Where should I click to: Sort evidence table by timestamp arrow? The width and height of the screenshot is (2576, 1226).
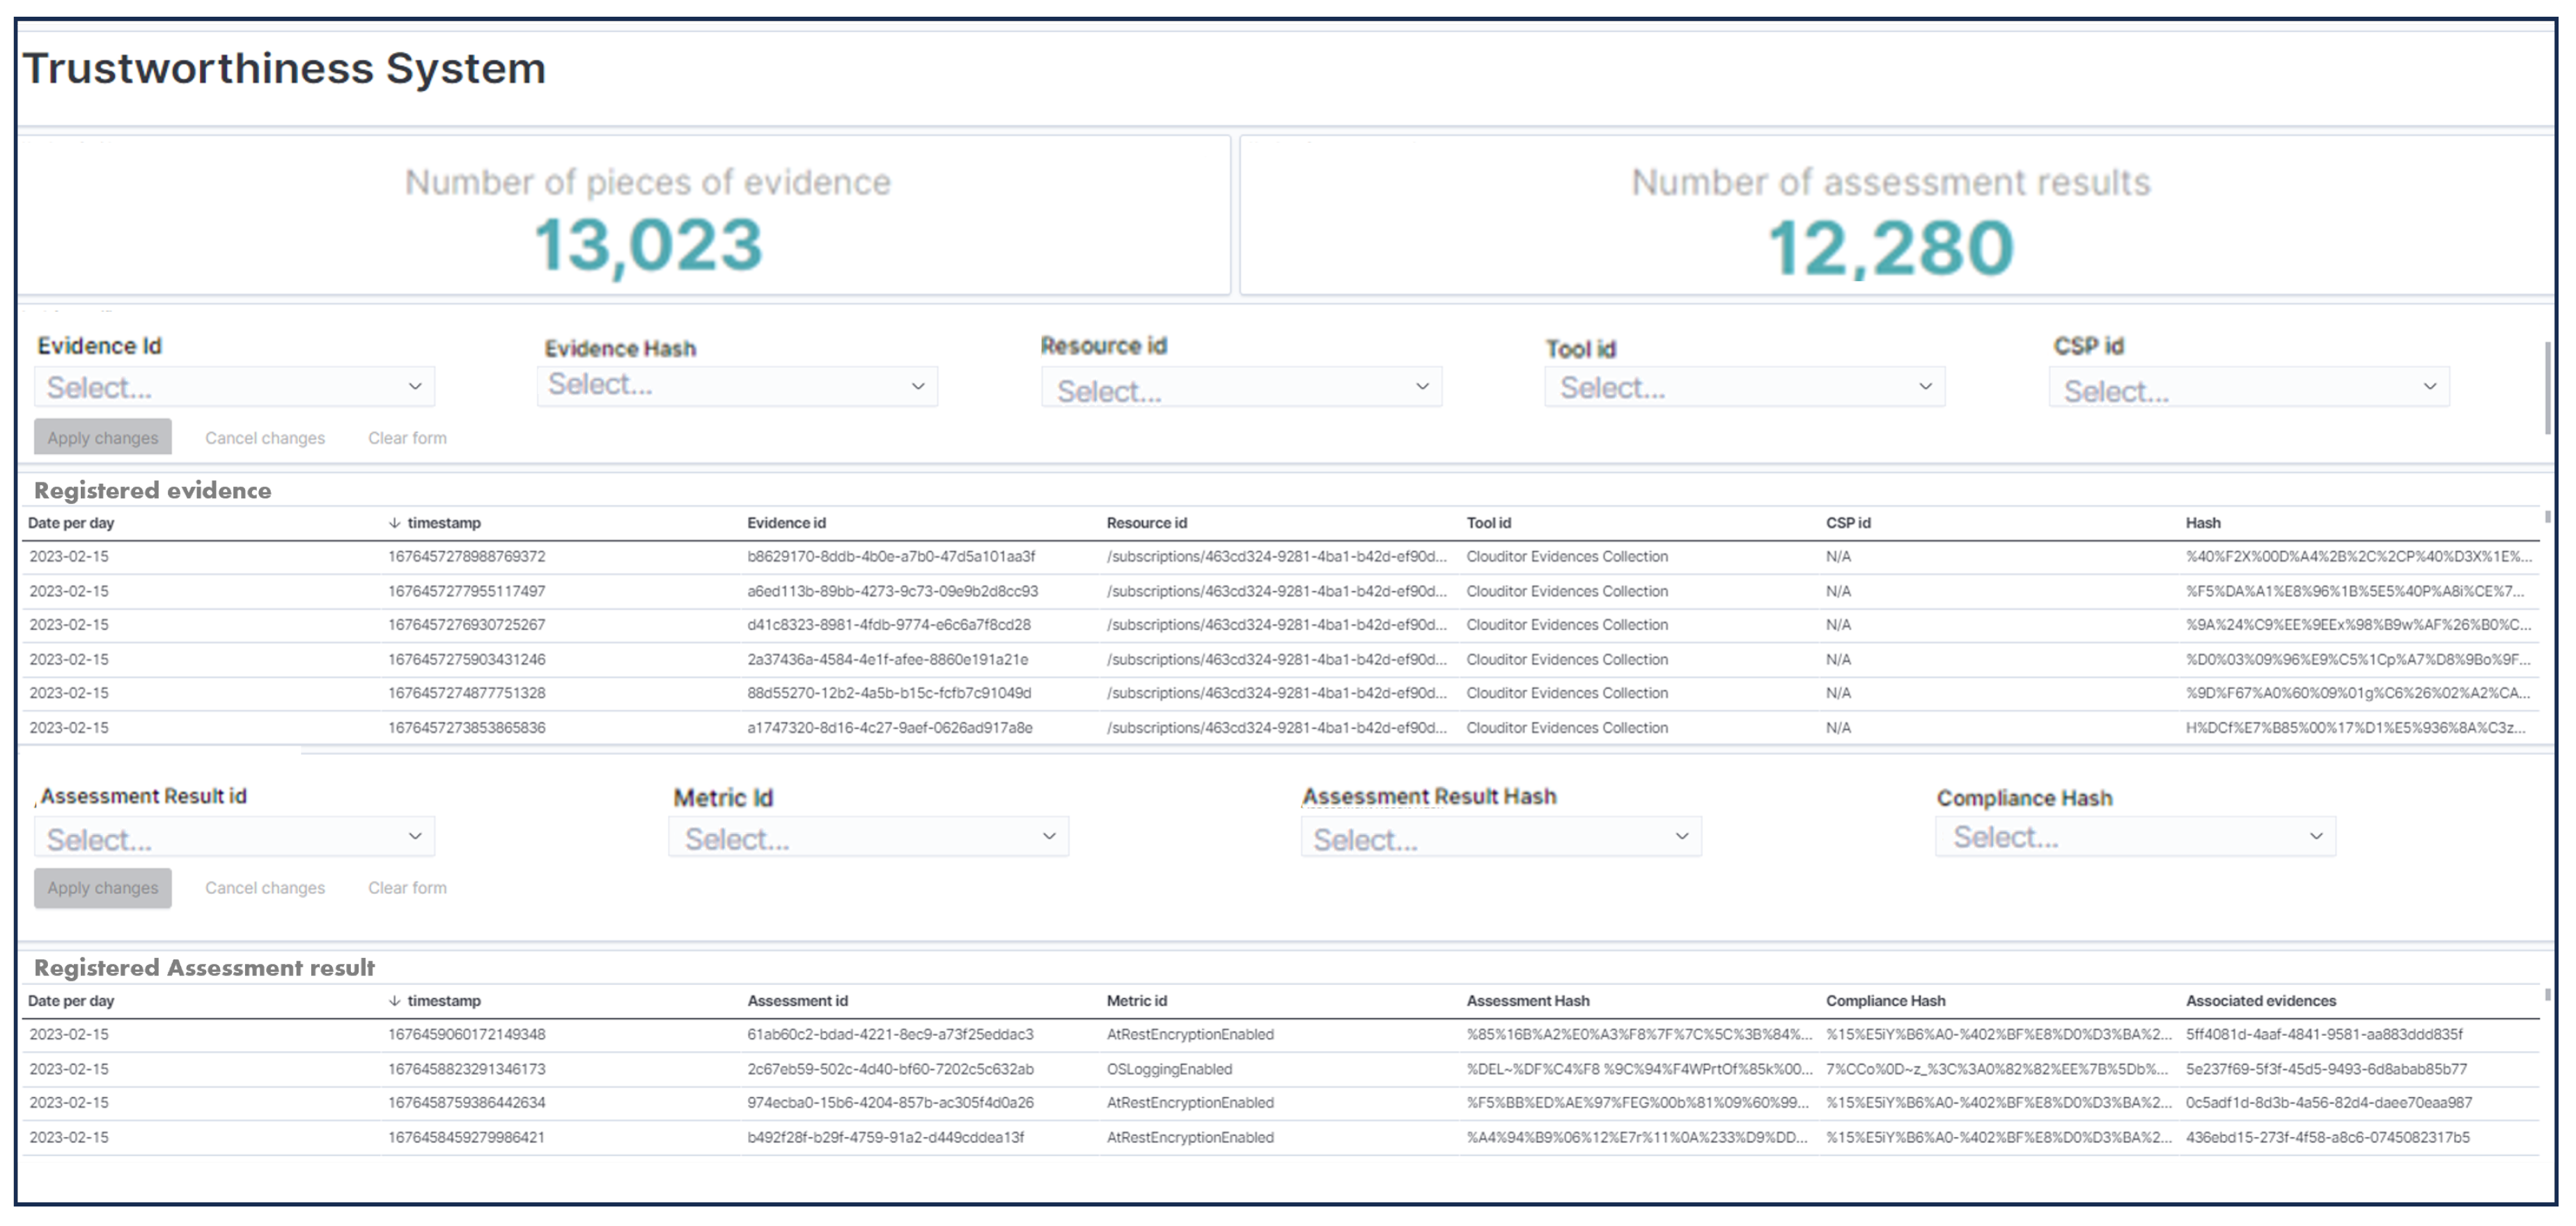tap(394, 523)
